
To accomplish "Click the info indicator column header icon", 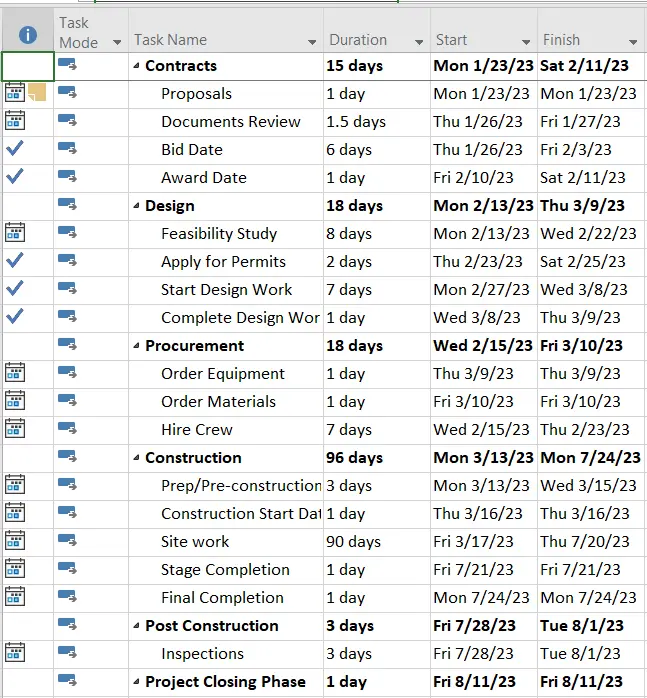I will 27,35.
